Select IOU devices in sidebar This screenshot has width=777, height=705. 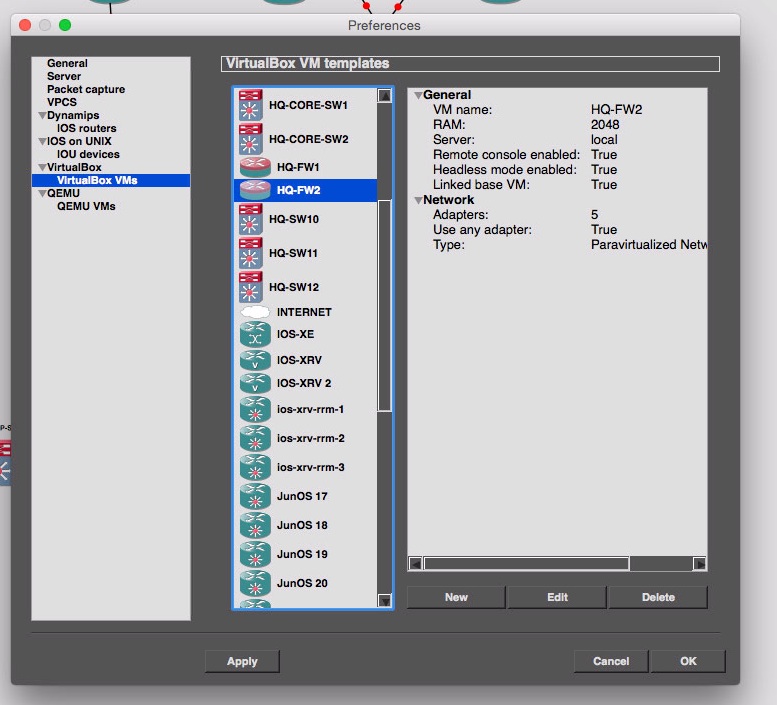tap(88, 154)
